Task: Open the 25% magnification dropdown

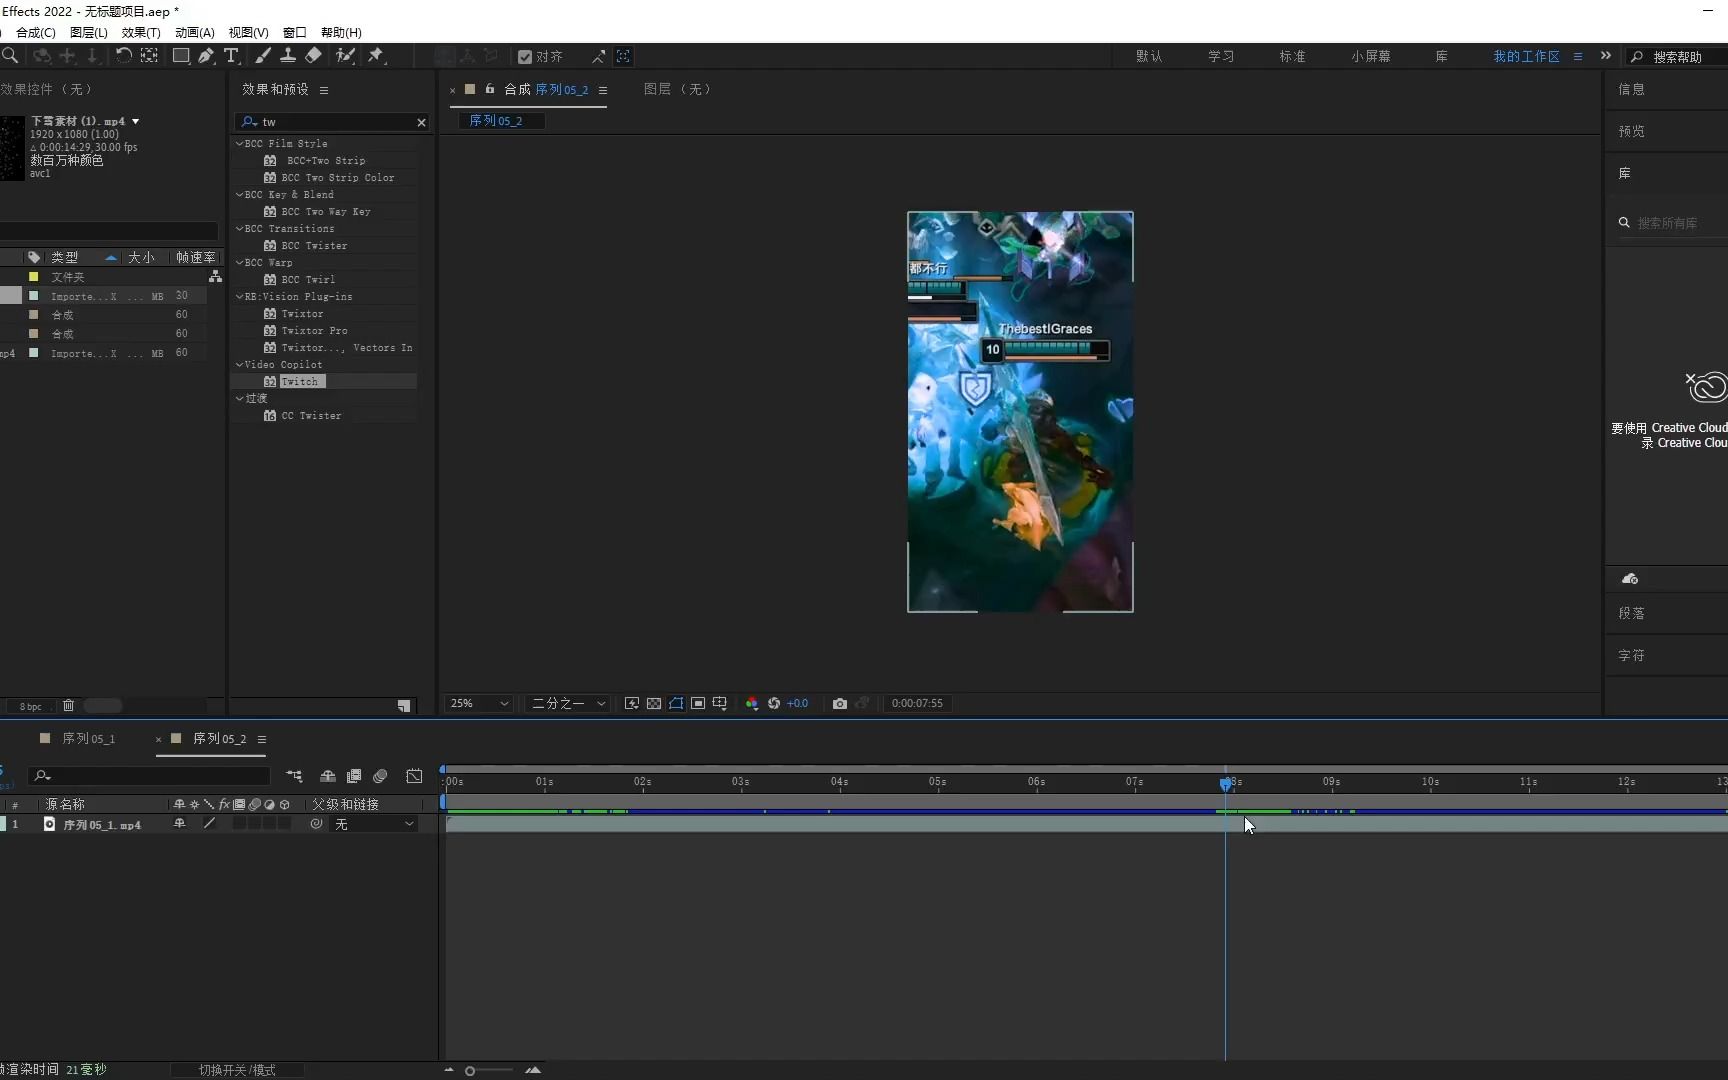Action: [x=479, y=704]
